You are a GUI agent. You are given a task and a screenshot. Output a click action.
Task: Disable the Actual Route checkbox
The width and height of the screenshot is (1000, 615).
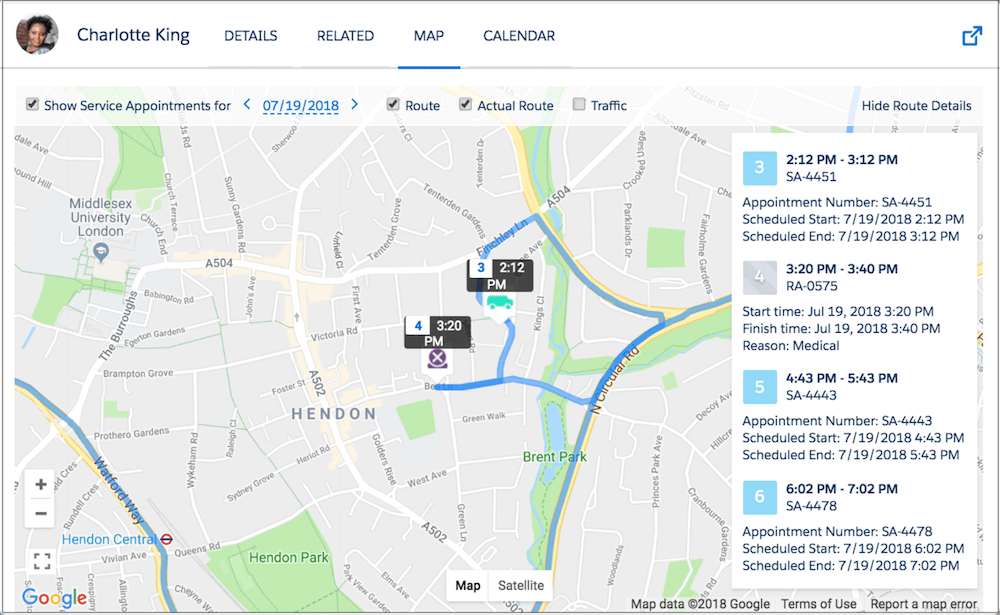[x=465, y=104]
